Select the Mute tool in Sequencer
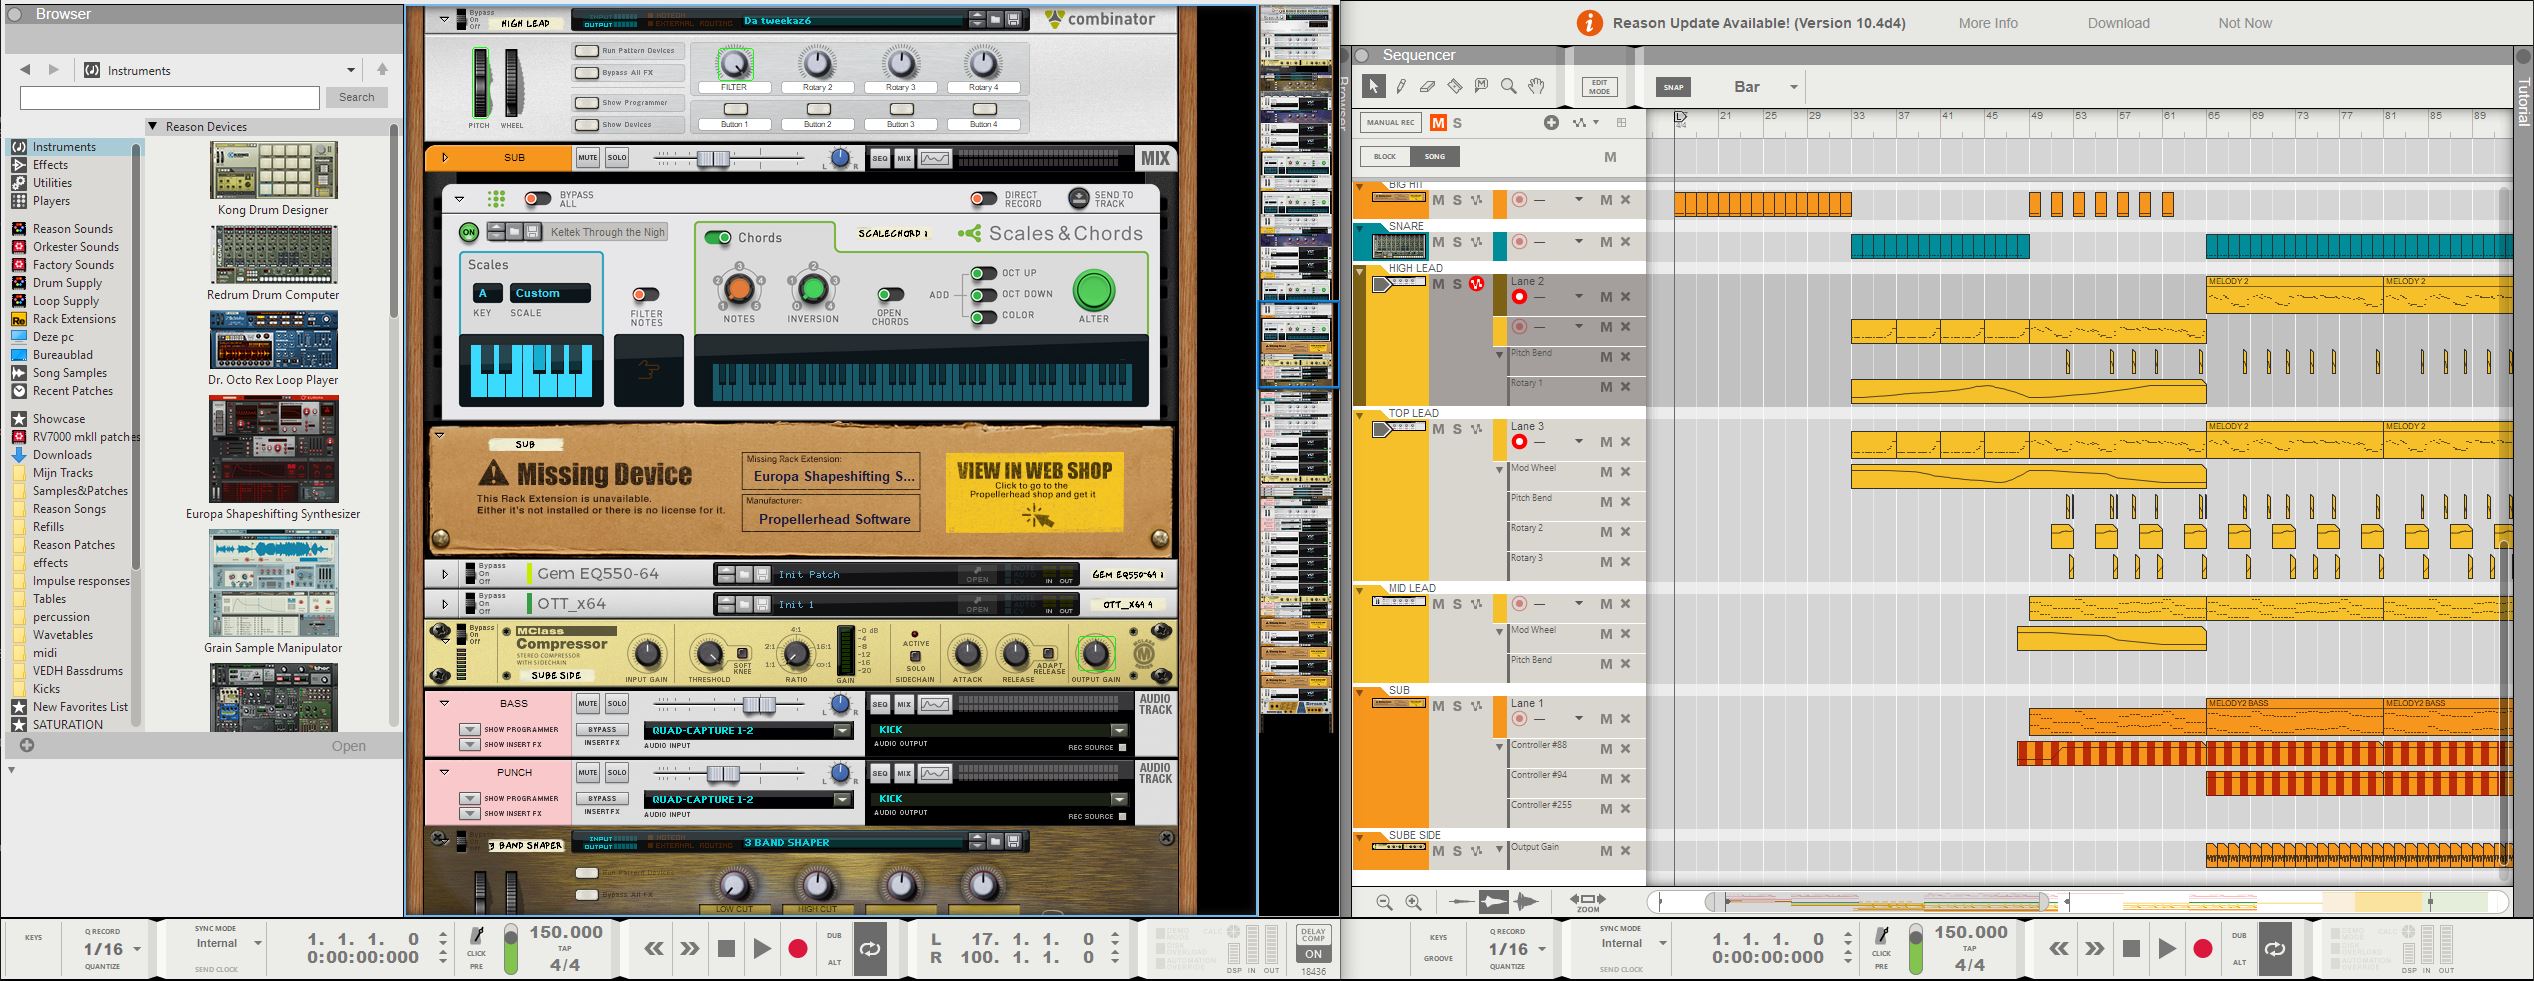 click(x=1481, y=87)
